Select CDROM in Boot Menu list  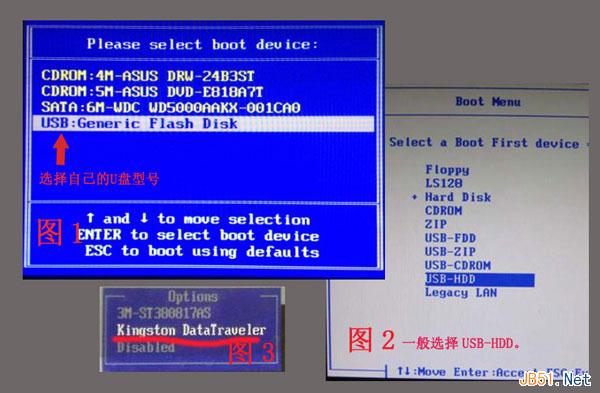pos(443,210)
